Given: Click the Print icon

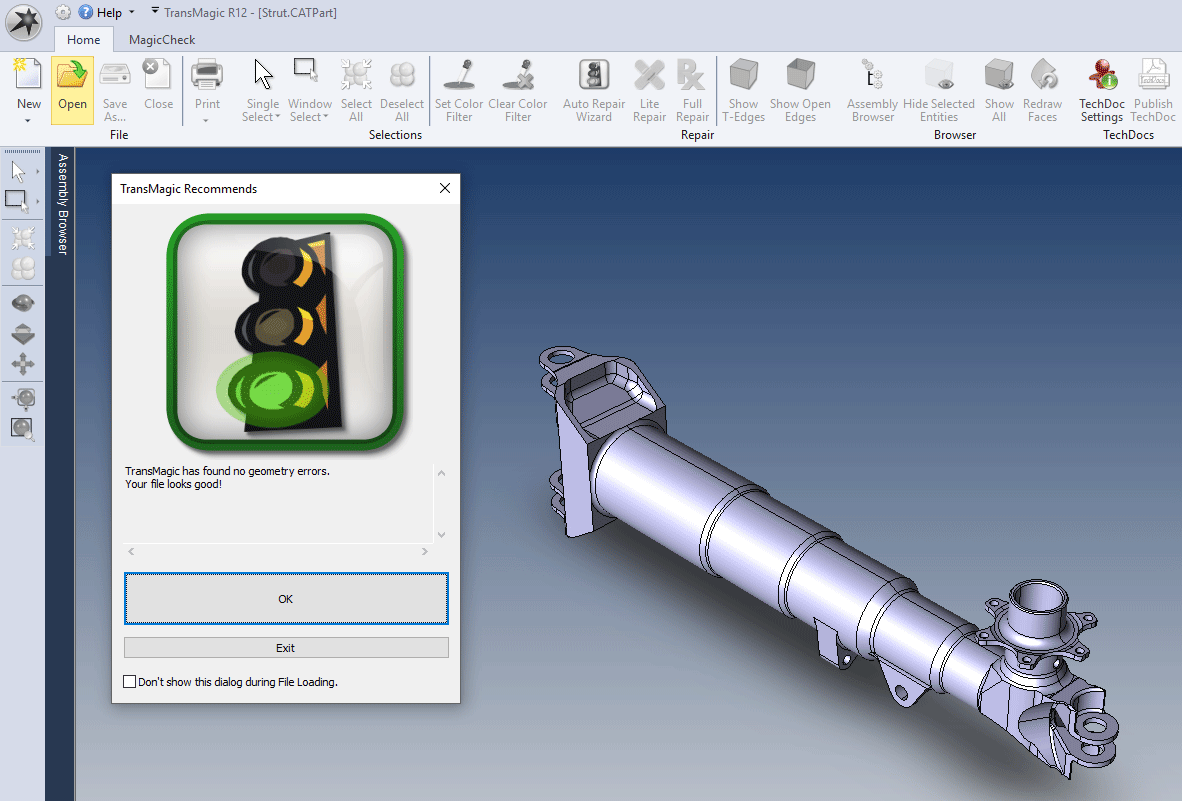Looking at the screenshot, I should 207,76.
